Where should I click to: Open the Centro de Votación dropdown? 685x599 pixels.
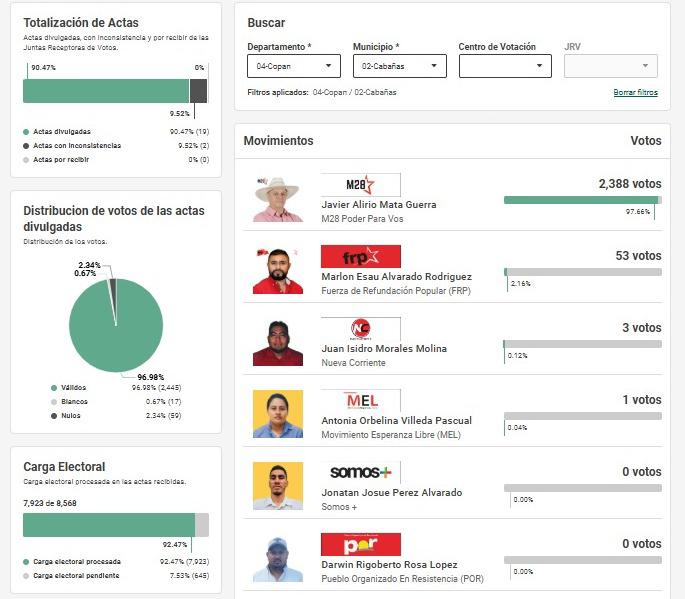[505, 66]
